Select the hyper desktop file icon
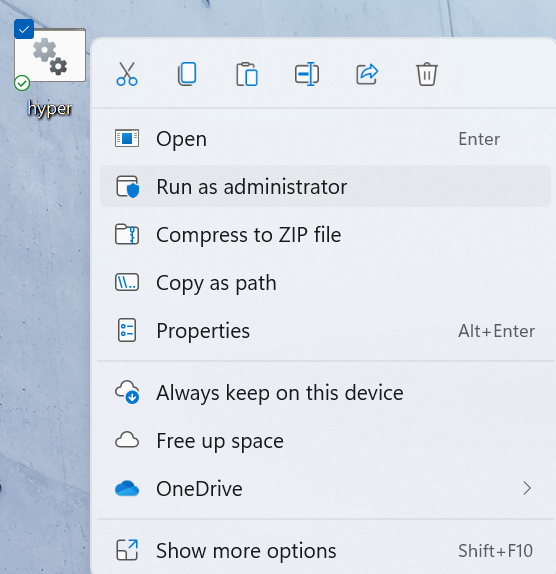Viewport: 556px width, 574px height. tap(50, 55)
